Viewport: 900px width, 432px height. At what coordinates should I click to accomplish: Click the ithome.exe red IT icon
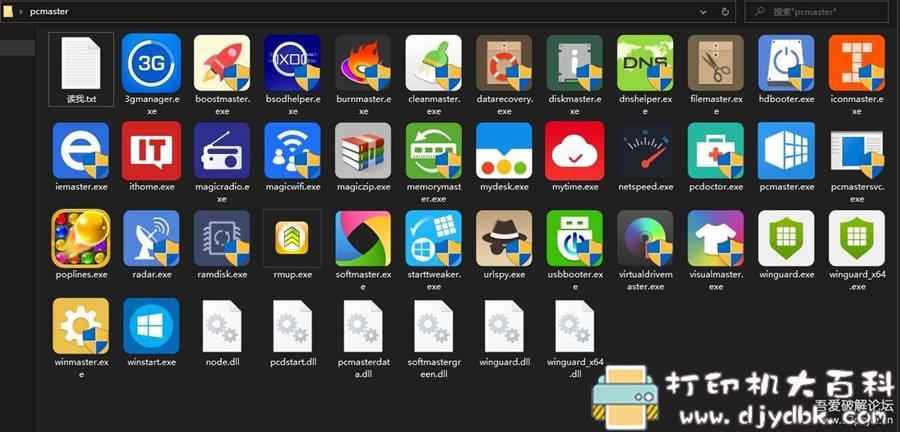click(152, 150)
